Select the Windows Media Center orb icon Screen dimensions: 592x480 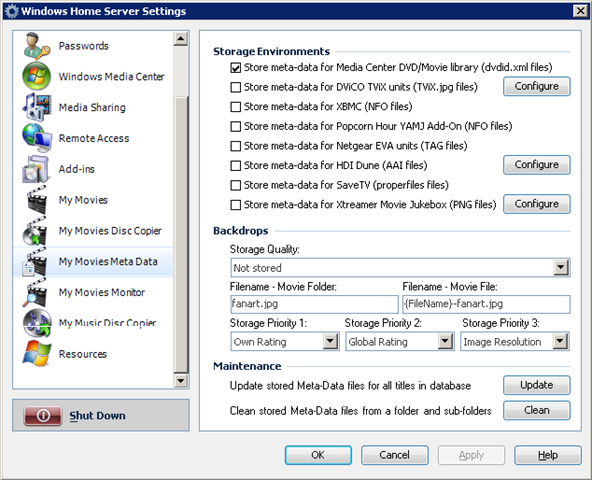pos(37,76)
